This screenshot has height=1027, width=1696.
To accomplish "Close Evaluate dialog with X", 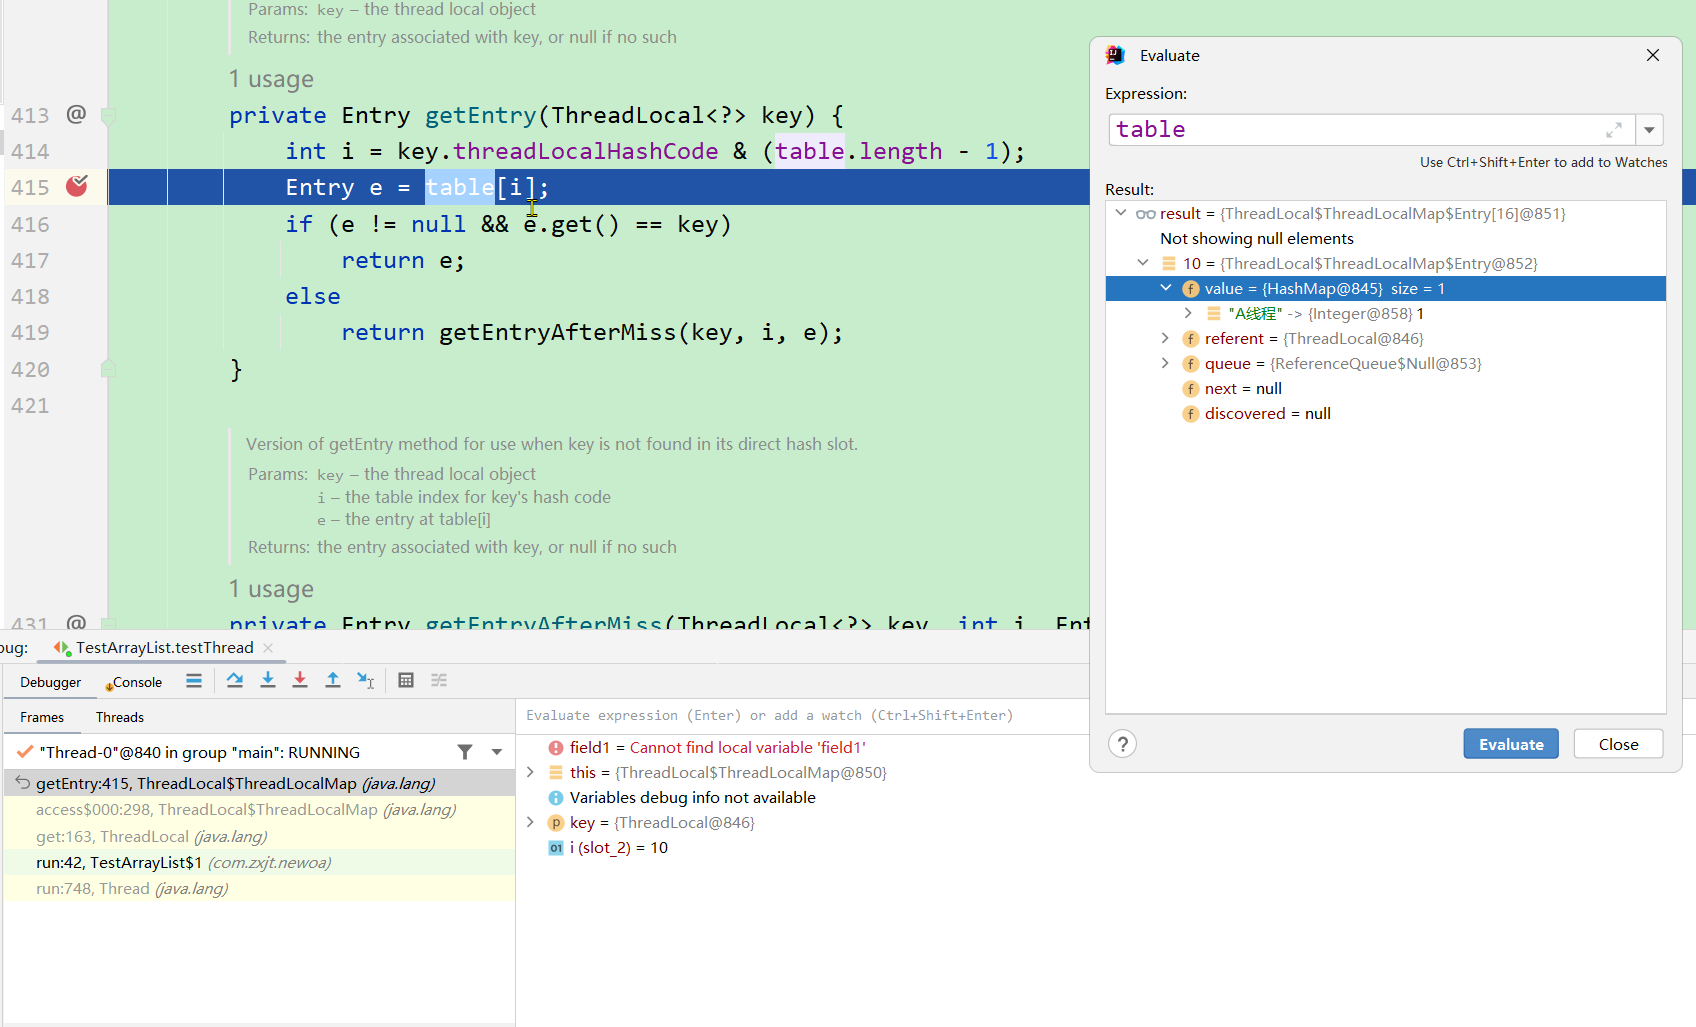I will [1653, 56].
